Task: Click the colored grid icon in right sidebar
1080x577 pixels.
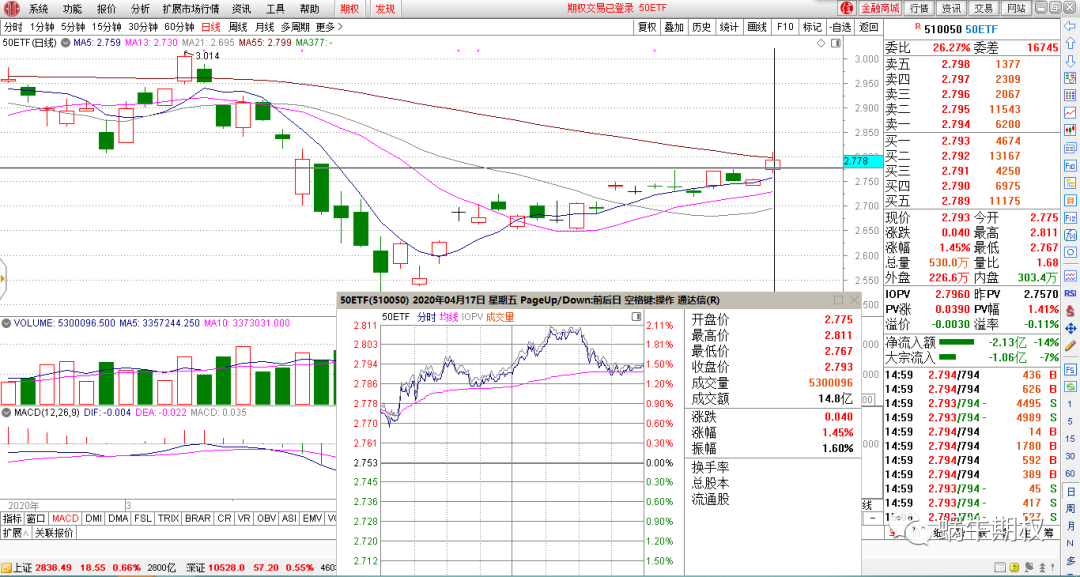Action: pos(1070,95)
